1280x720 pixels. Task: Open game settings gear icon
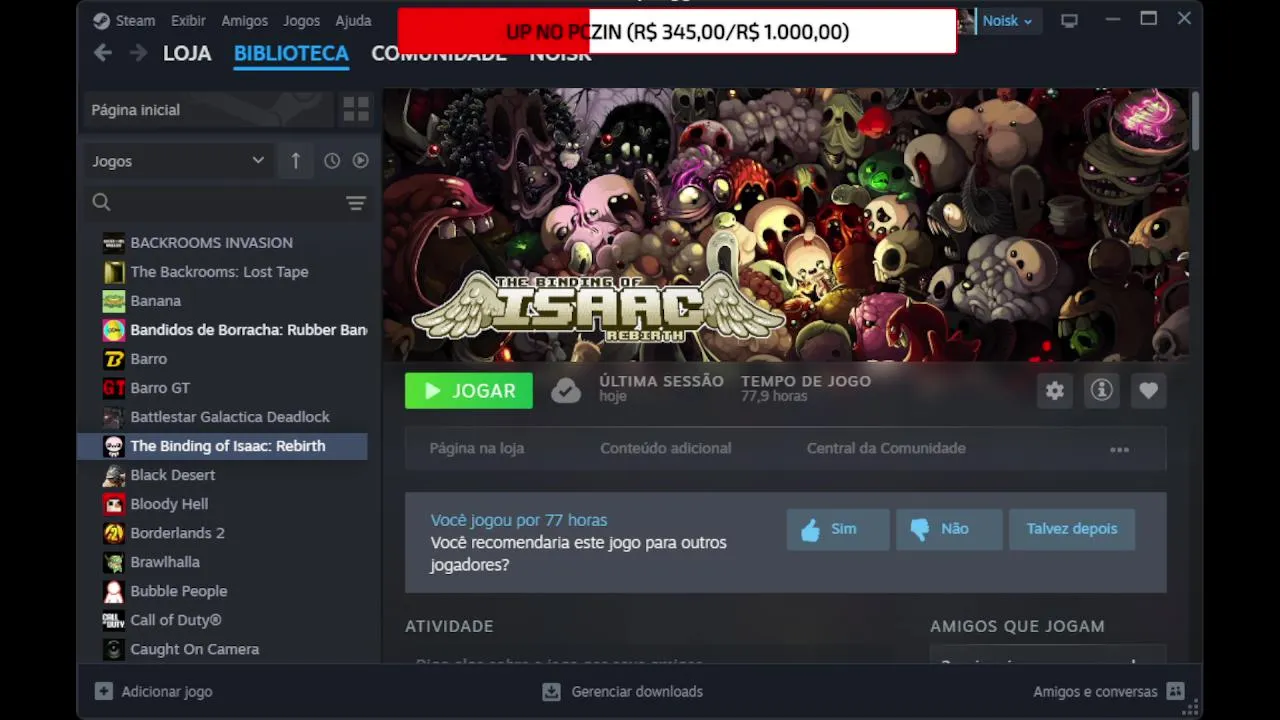(x=1055, y=391)
